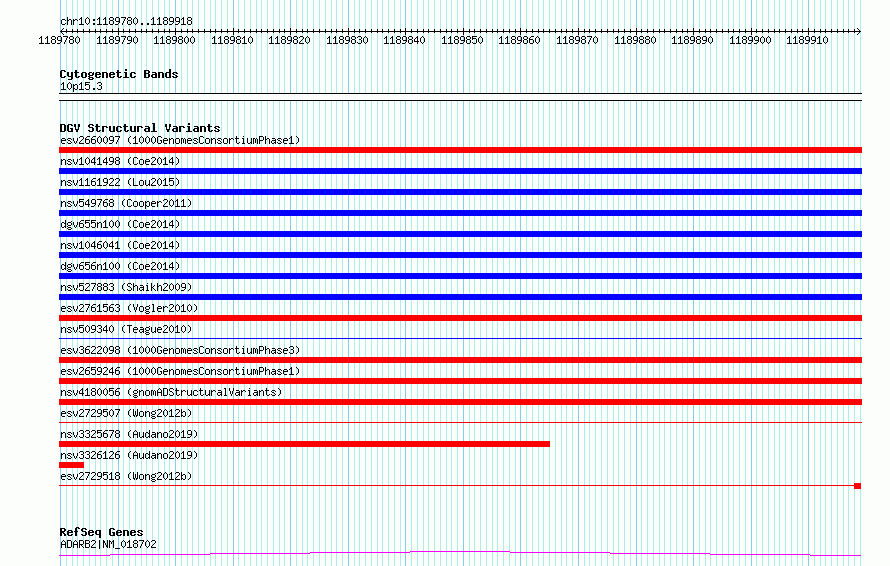The image size is (890, 566).
Task: Click the dgv655n100 (Coe2014) label
Action: (x=120, y=224)
